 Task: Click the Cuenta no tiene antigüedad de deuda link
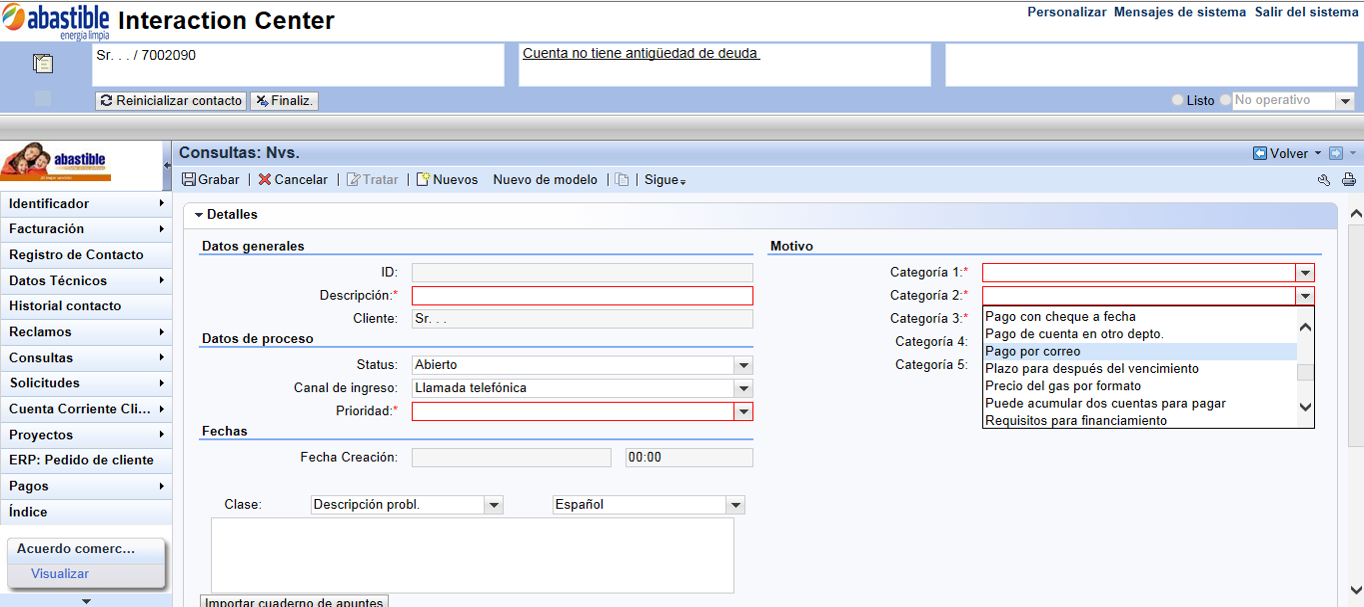641,53
